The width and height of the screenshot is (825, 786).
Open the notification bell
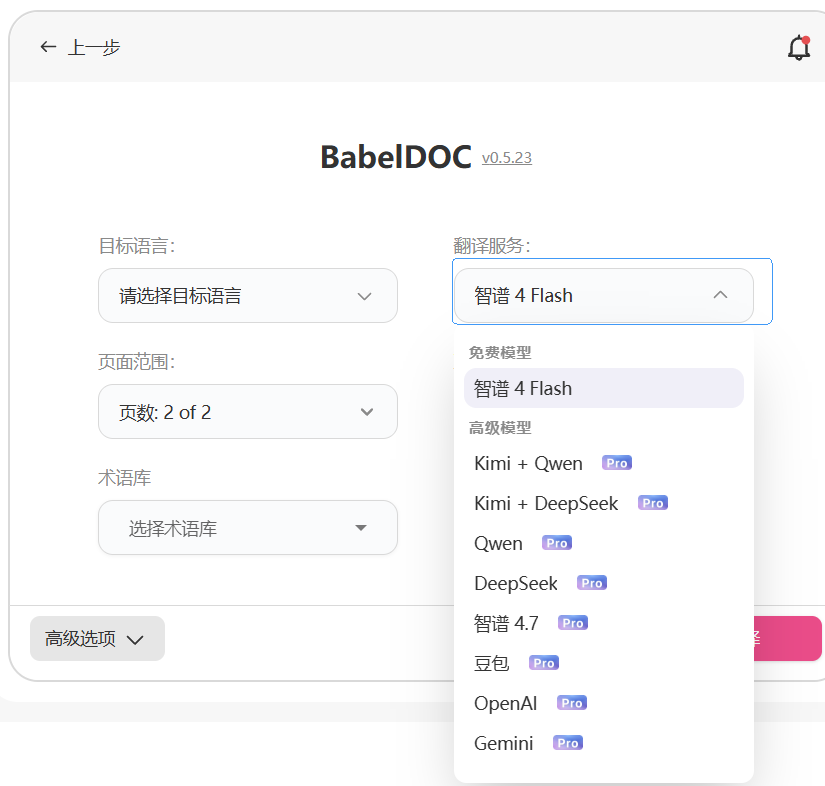799,48
